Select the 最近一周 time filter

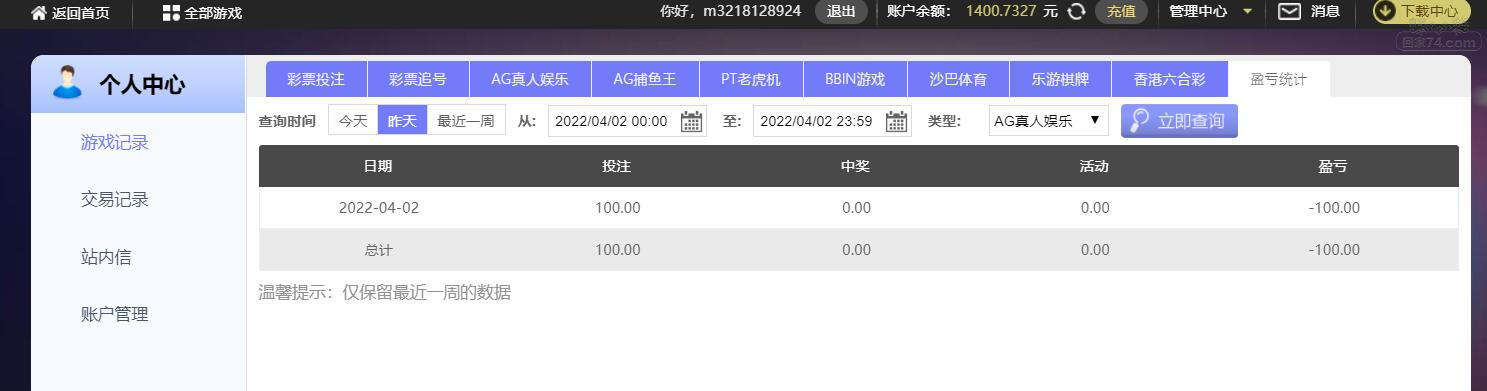pyautogui.click(x=466, y=121)
